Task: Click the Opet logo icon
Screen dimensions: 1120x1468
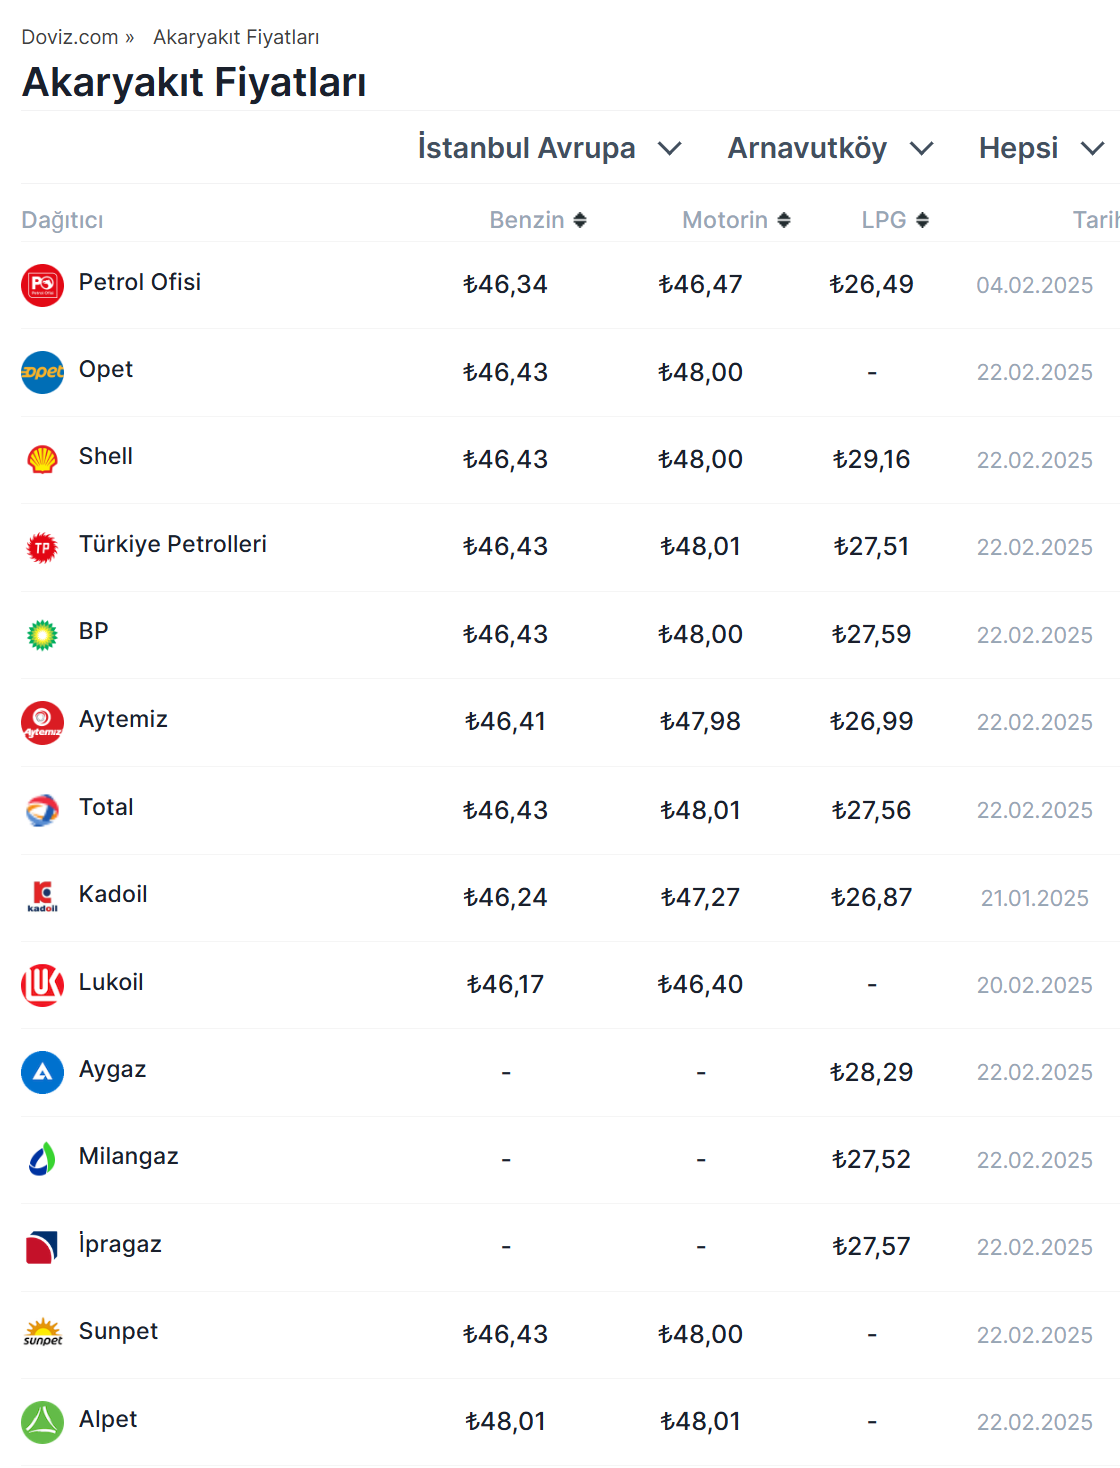Action: pos(42,372)
